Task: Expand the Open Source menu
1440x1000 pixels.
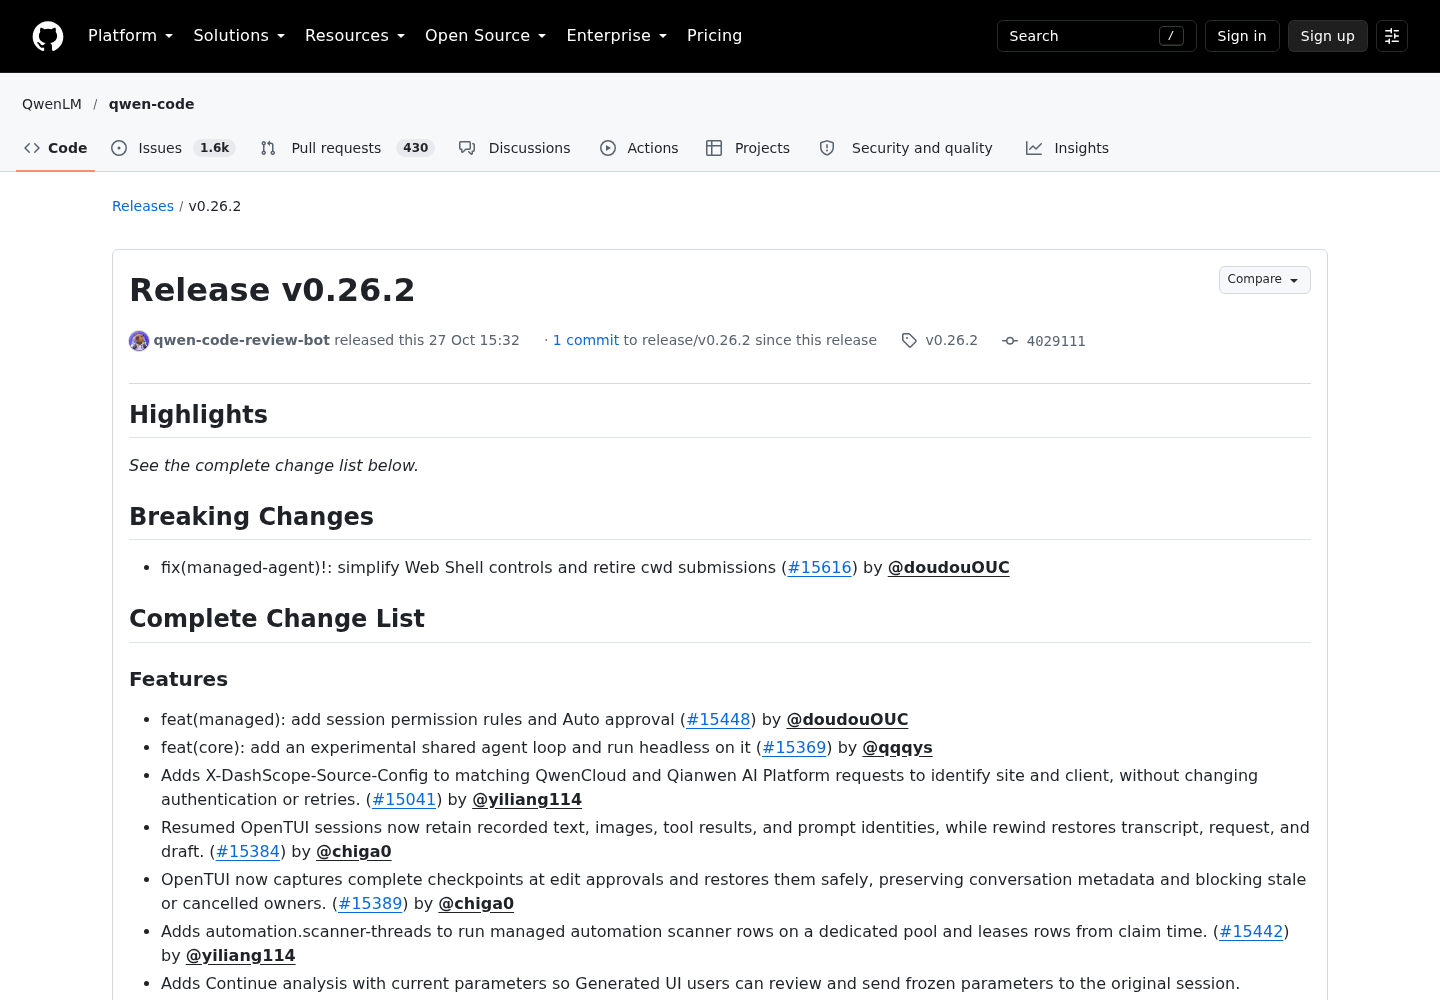Action: pyautogui.click(x=486, y=36)
